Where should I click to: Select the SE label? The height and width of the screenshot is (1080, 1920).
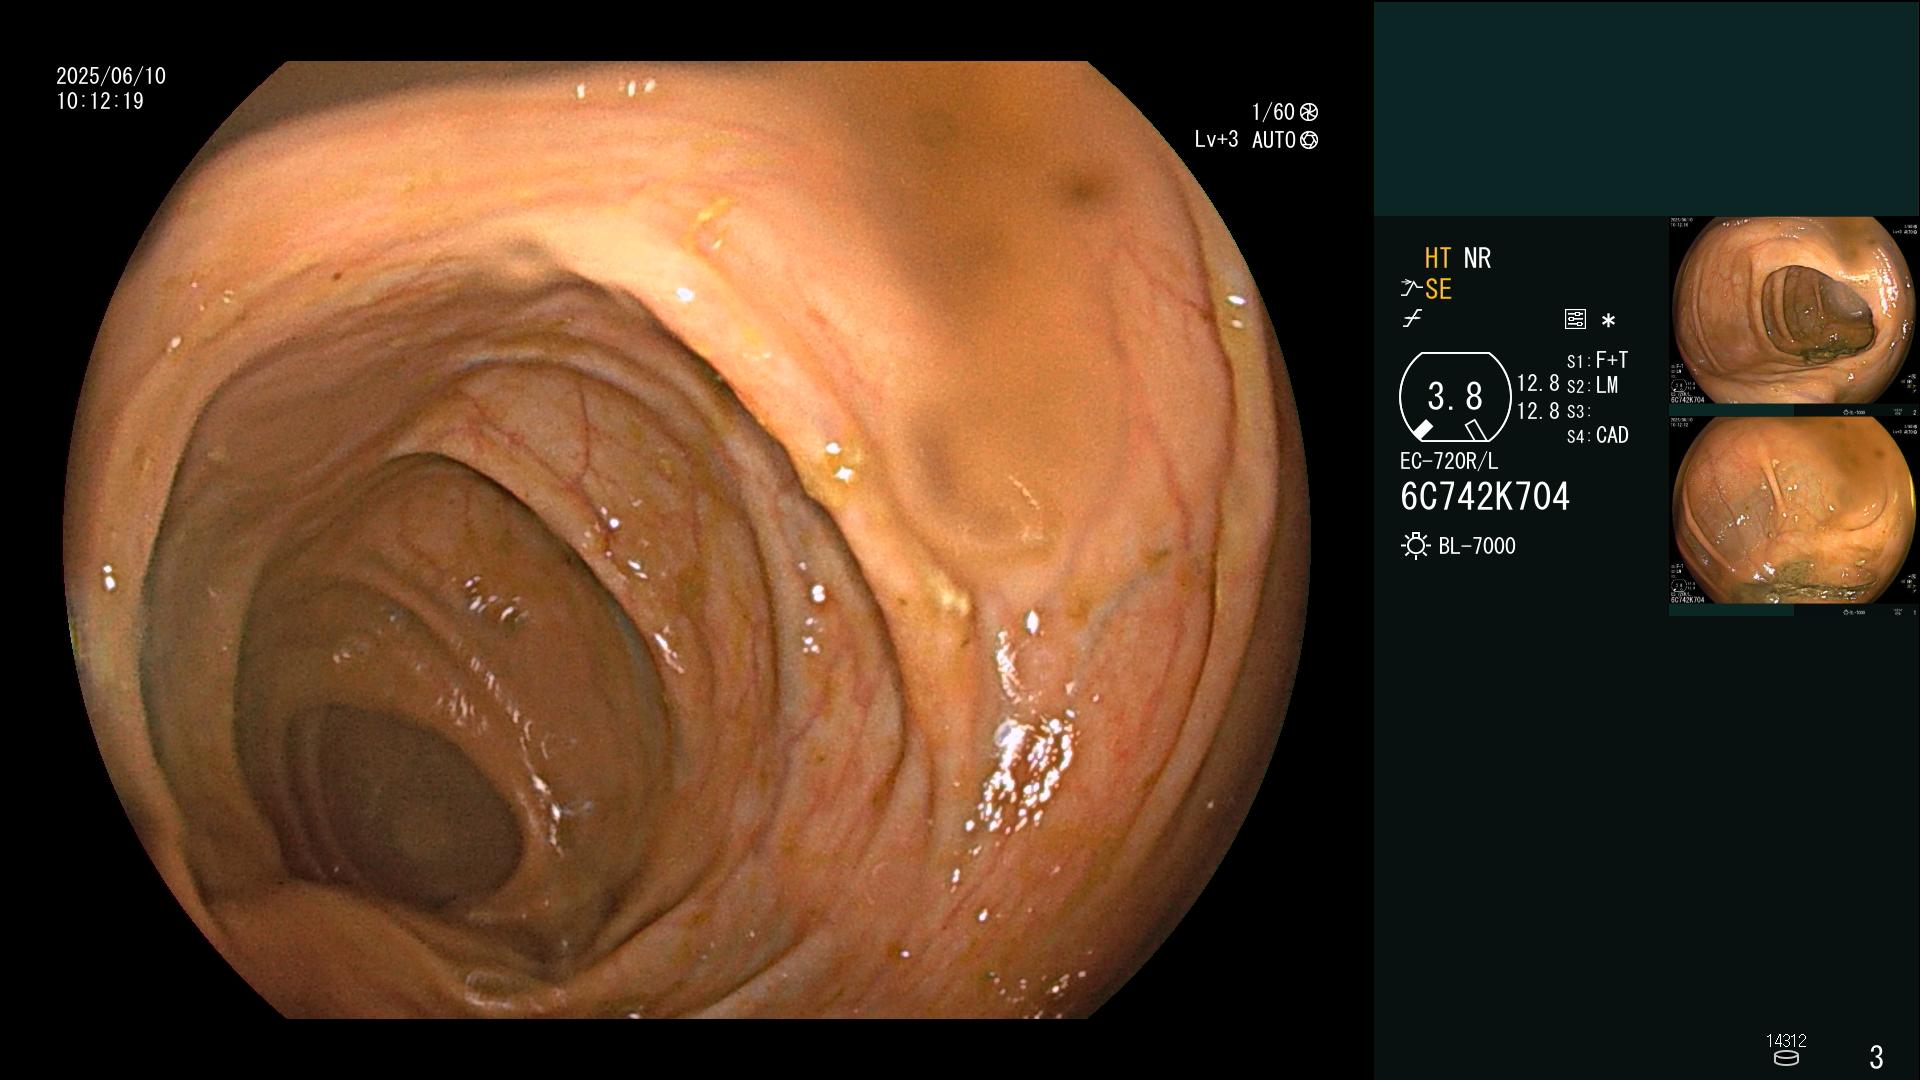coord(1438,290)
